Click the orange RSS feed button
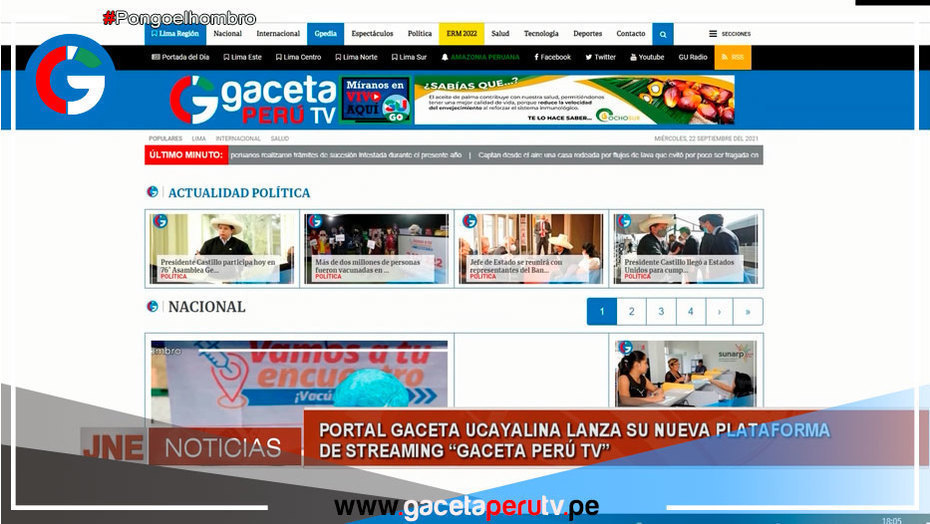The image size is (930, 524). (x=732, y=58)
